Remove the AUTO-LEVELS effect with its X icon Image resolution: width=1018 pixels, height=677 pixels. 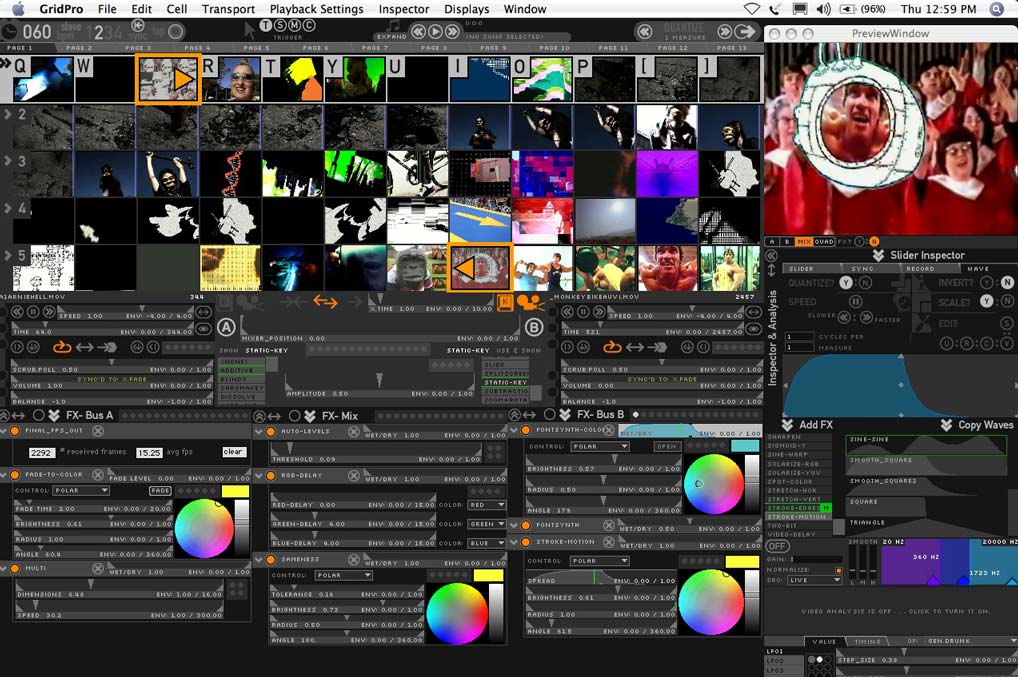354,431
